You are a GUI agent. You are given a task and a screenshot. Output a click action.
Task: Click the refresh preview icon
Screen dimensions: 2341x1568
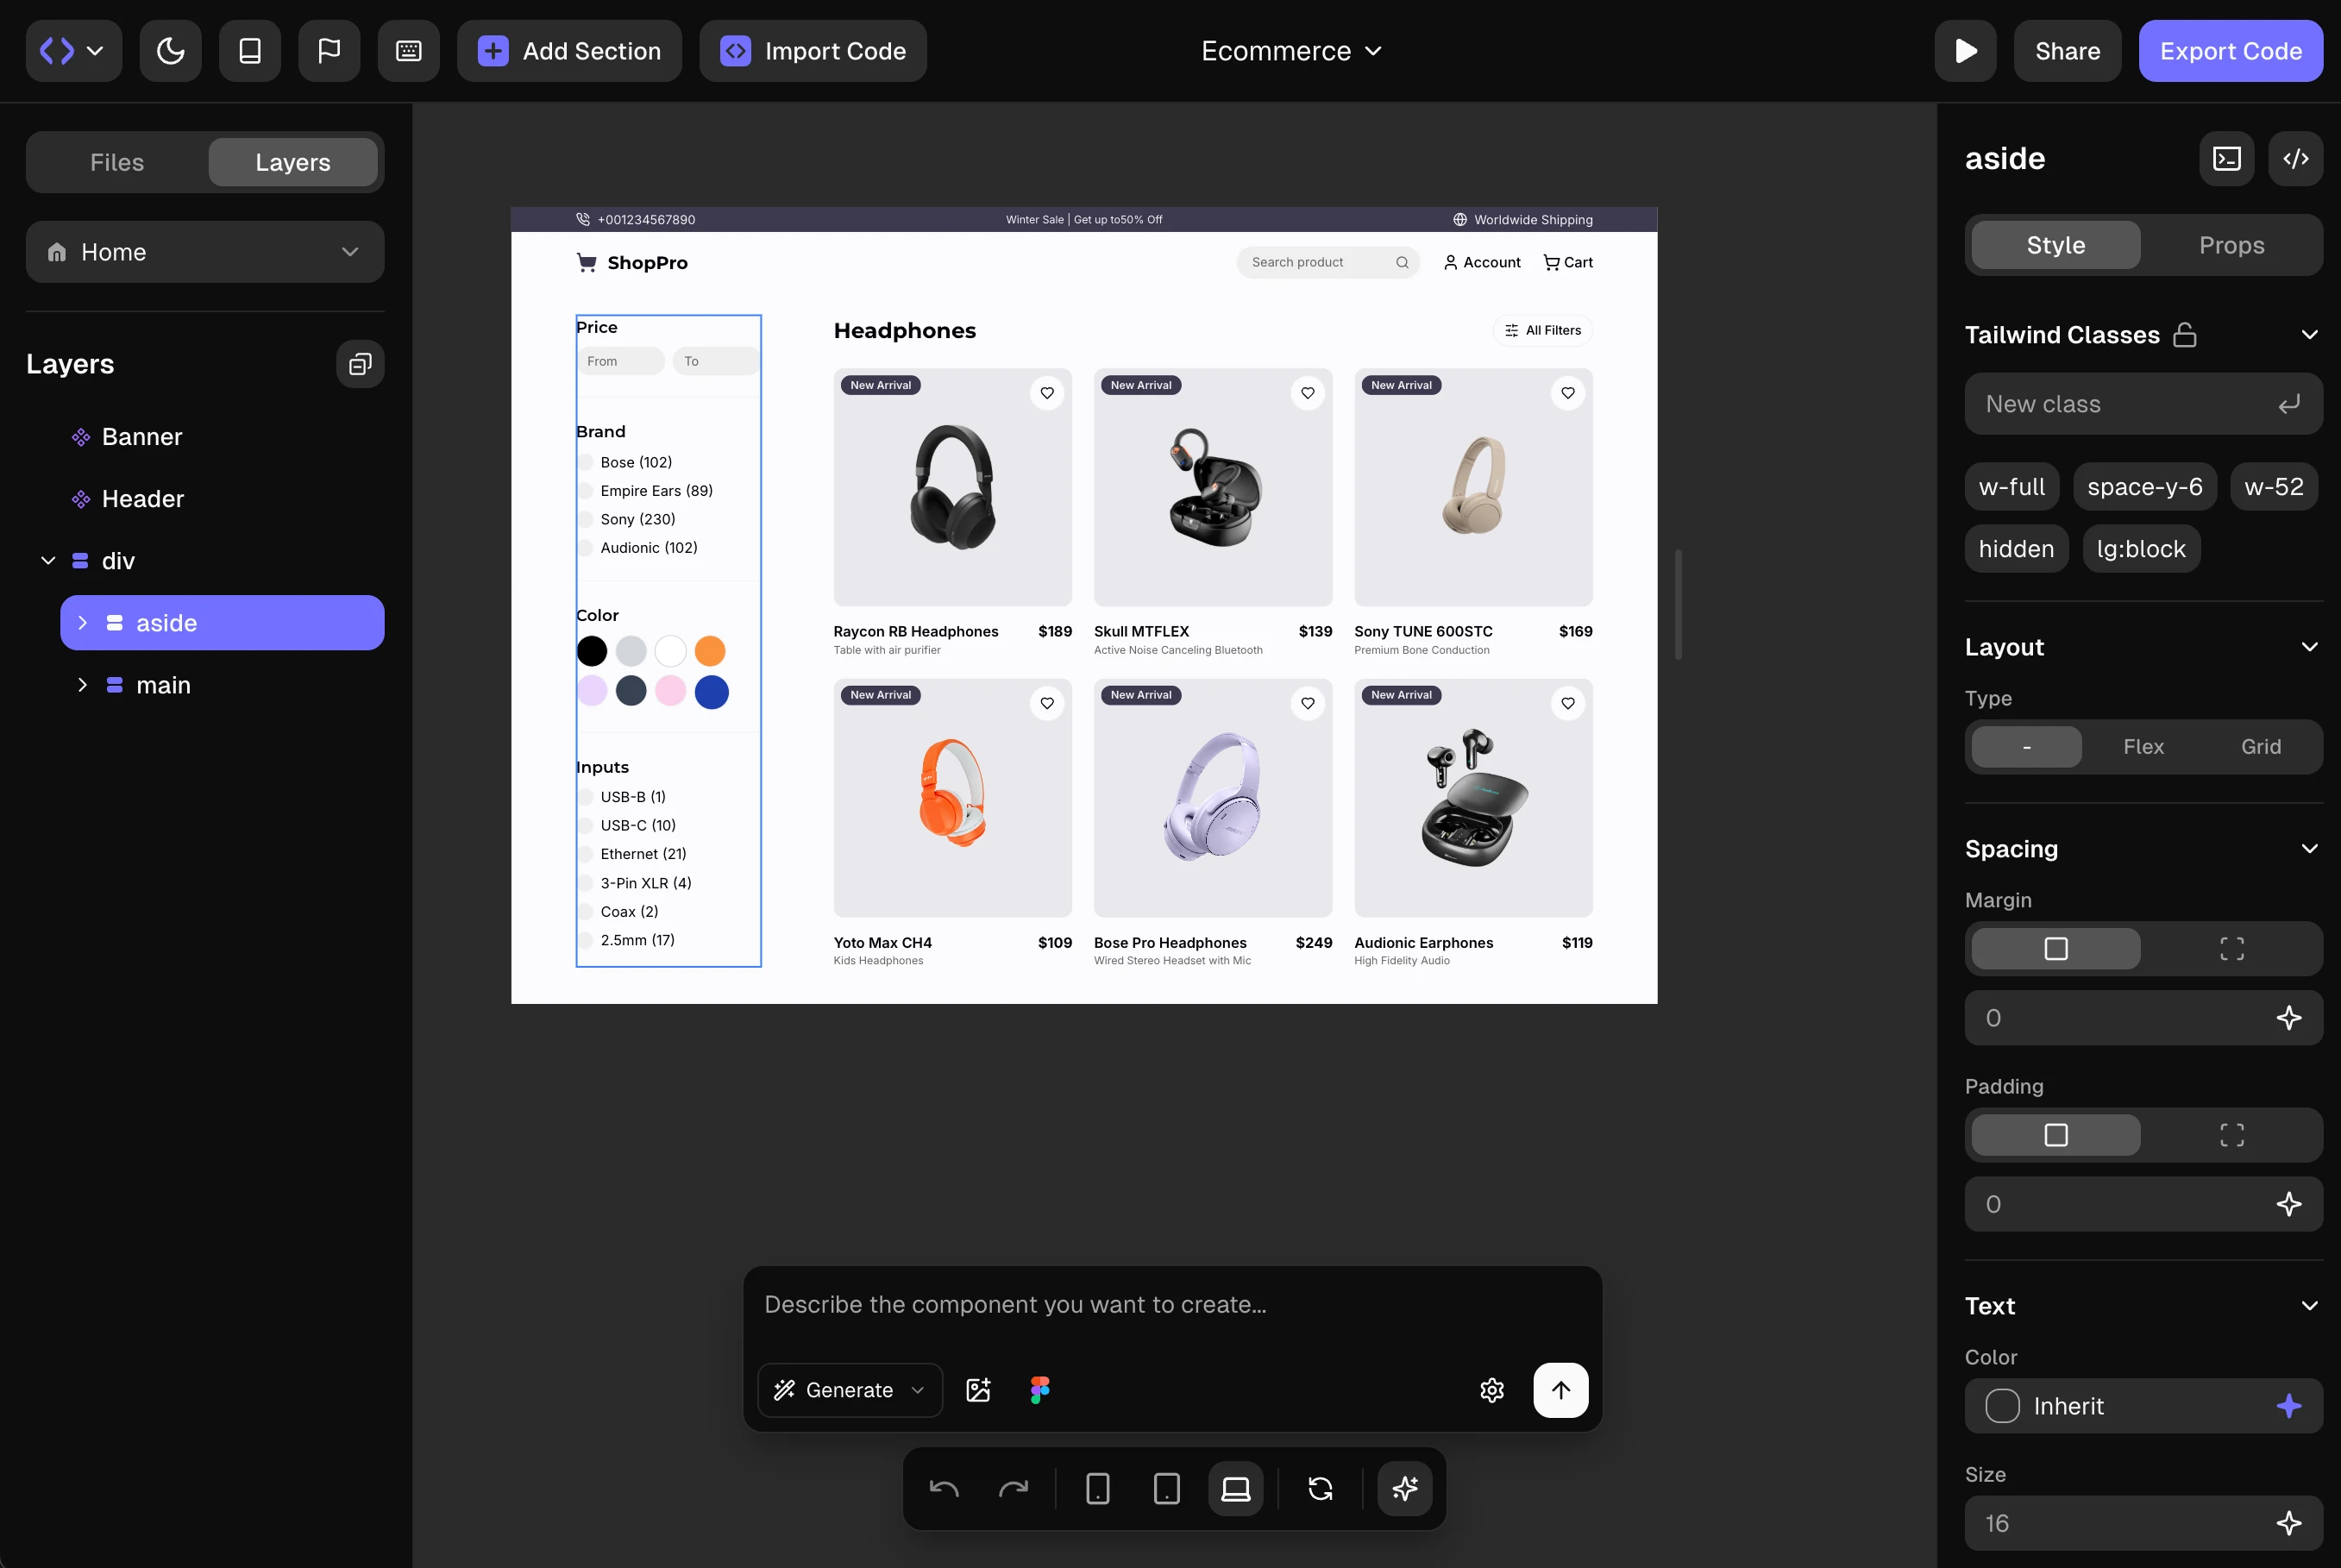(x=1320, y=1489)
